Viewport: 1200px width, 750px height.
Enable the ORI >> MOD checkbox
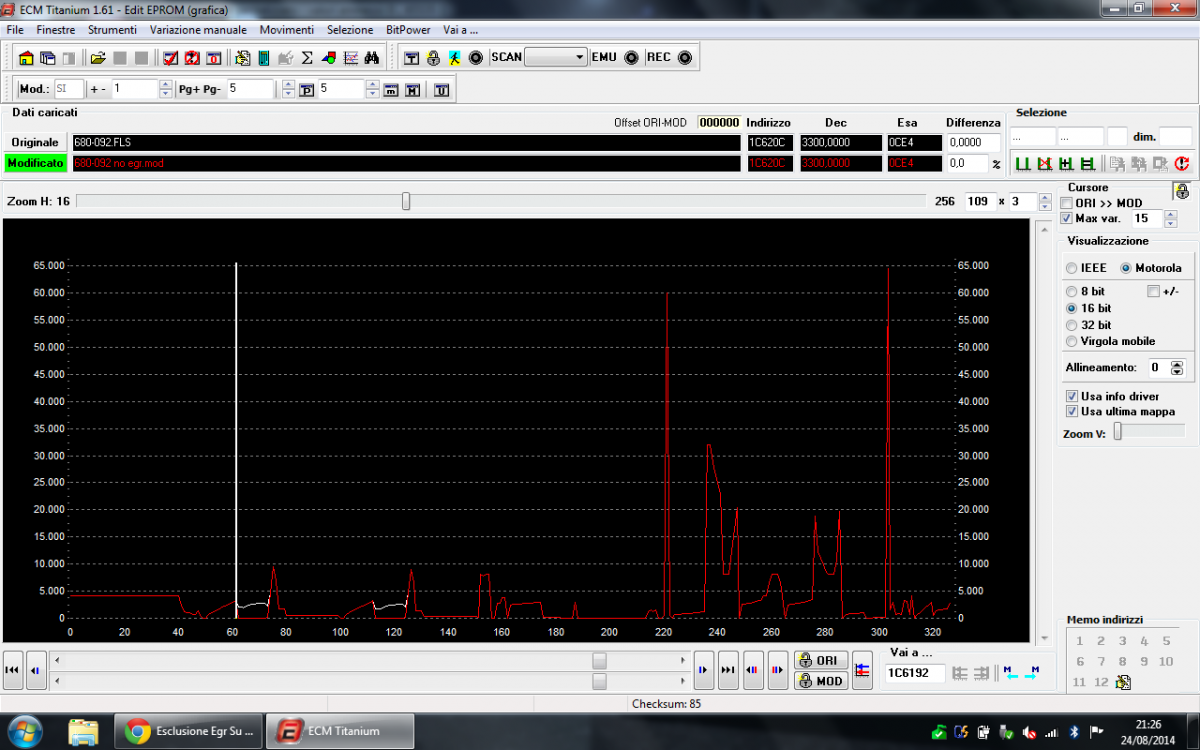tap(1066, 203)
